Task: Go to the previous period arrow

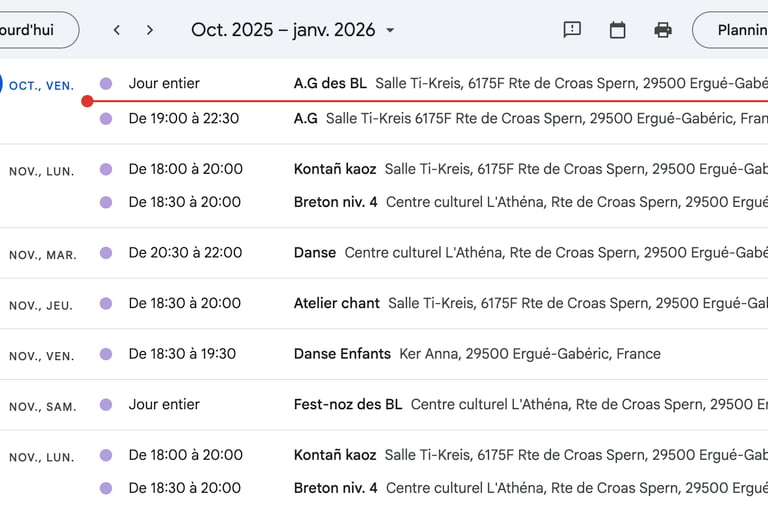Action: (x=117, y=30)
